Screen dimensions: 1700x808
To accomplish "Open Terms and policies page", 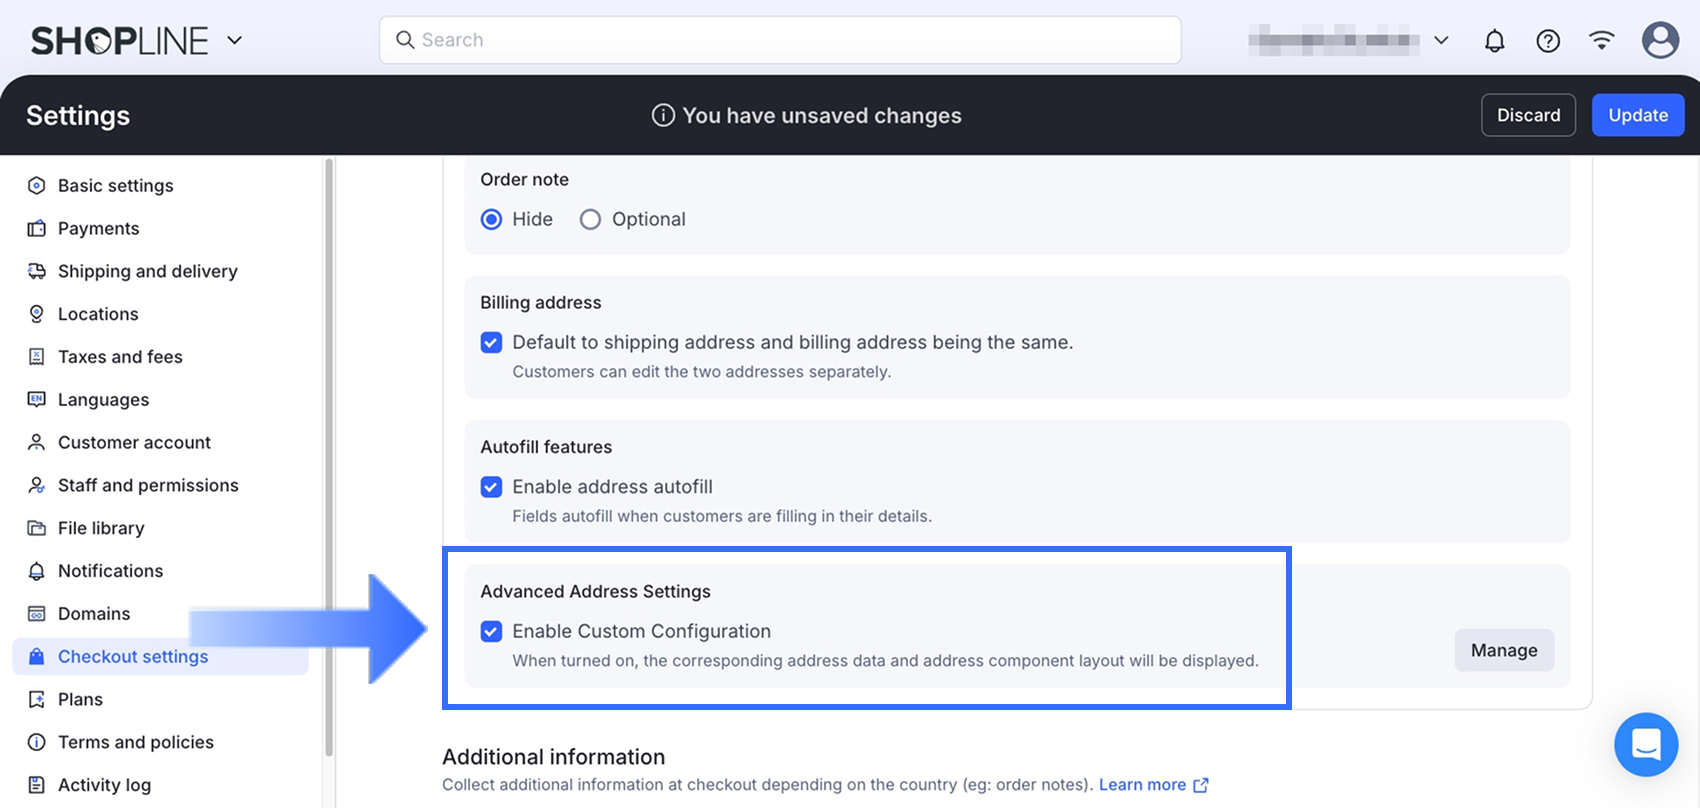I will [x=136, y=742].
